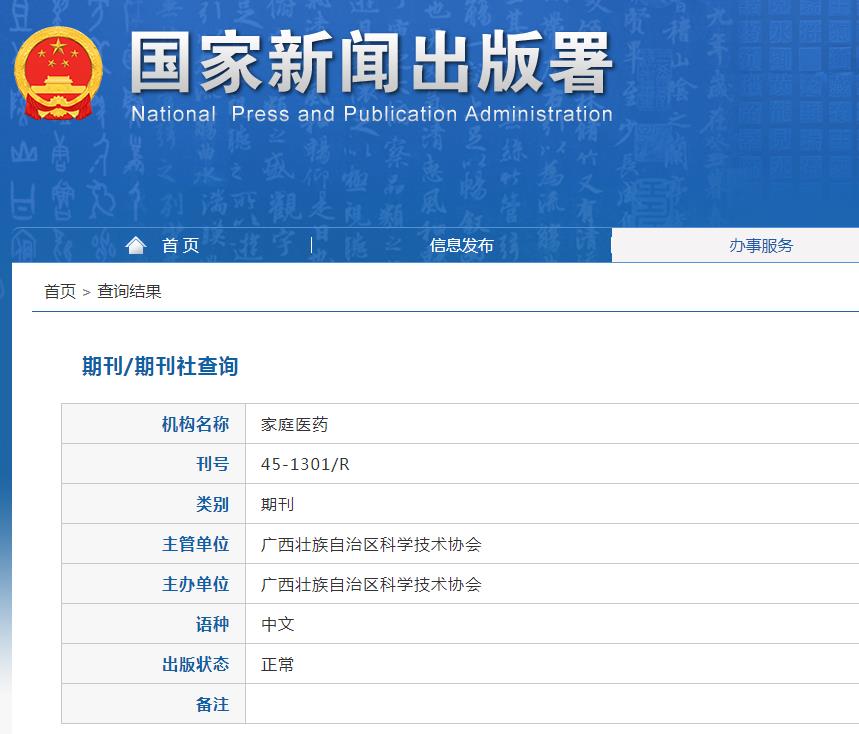Select the empty 备注 field
Screen dimensions: 859x734
click(400, 703)
